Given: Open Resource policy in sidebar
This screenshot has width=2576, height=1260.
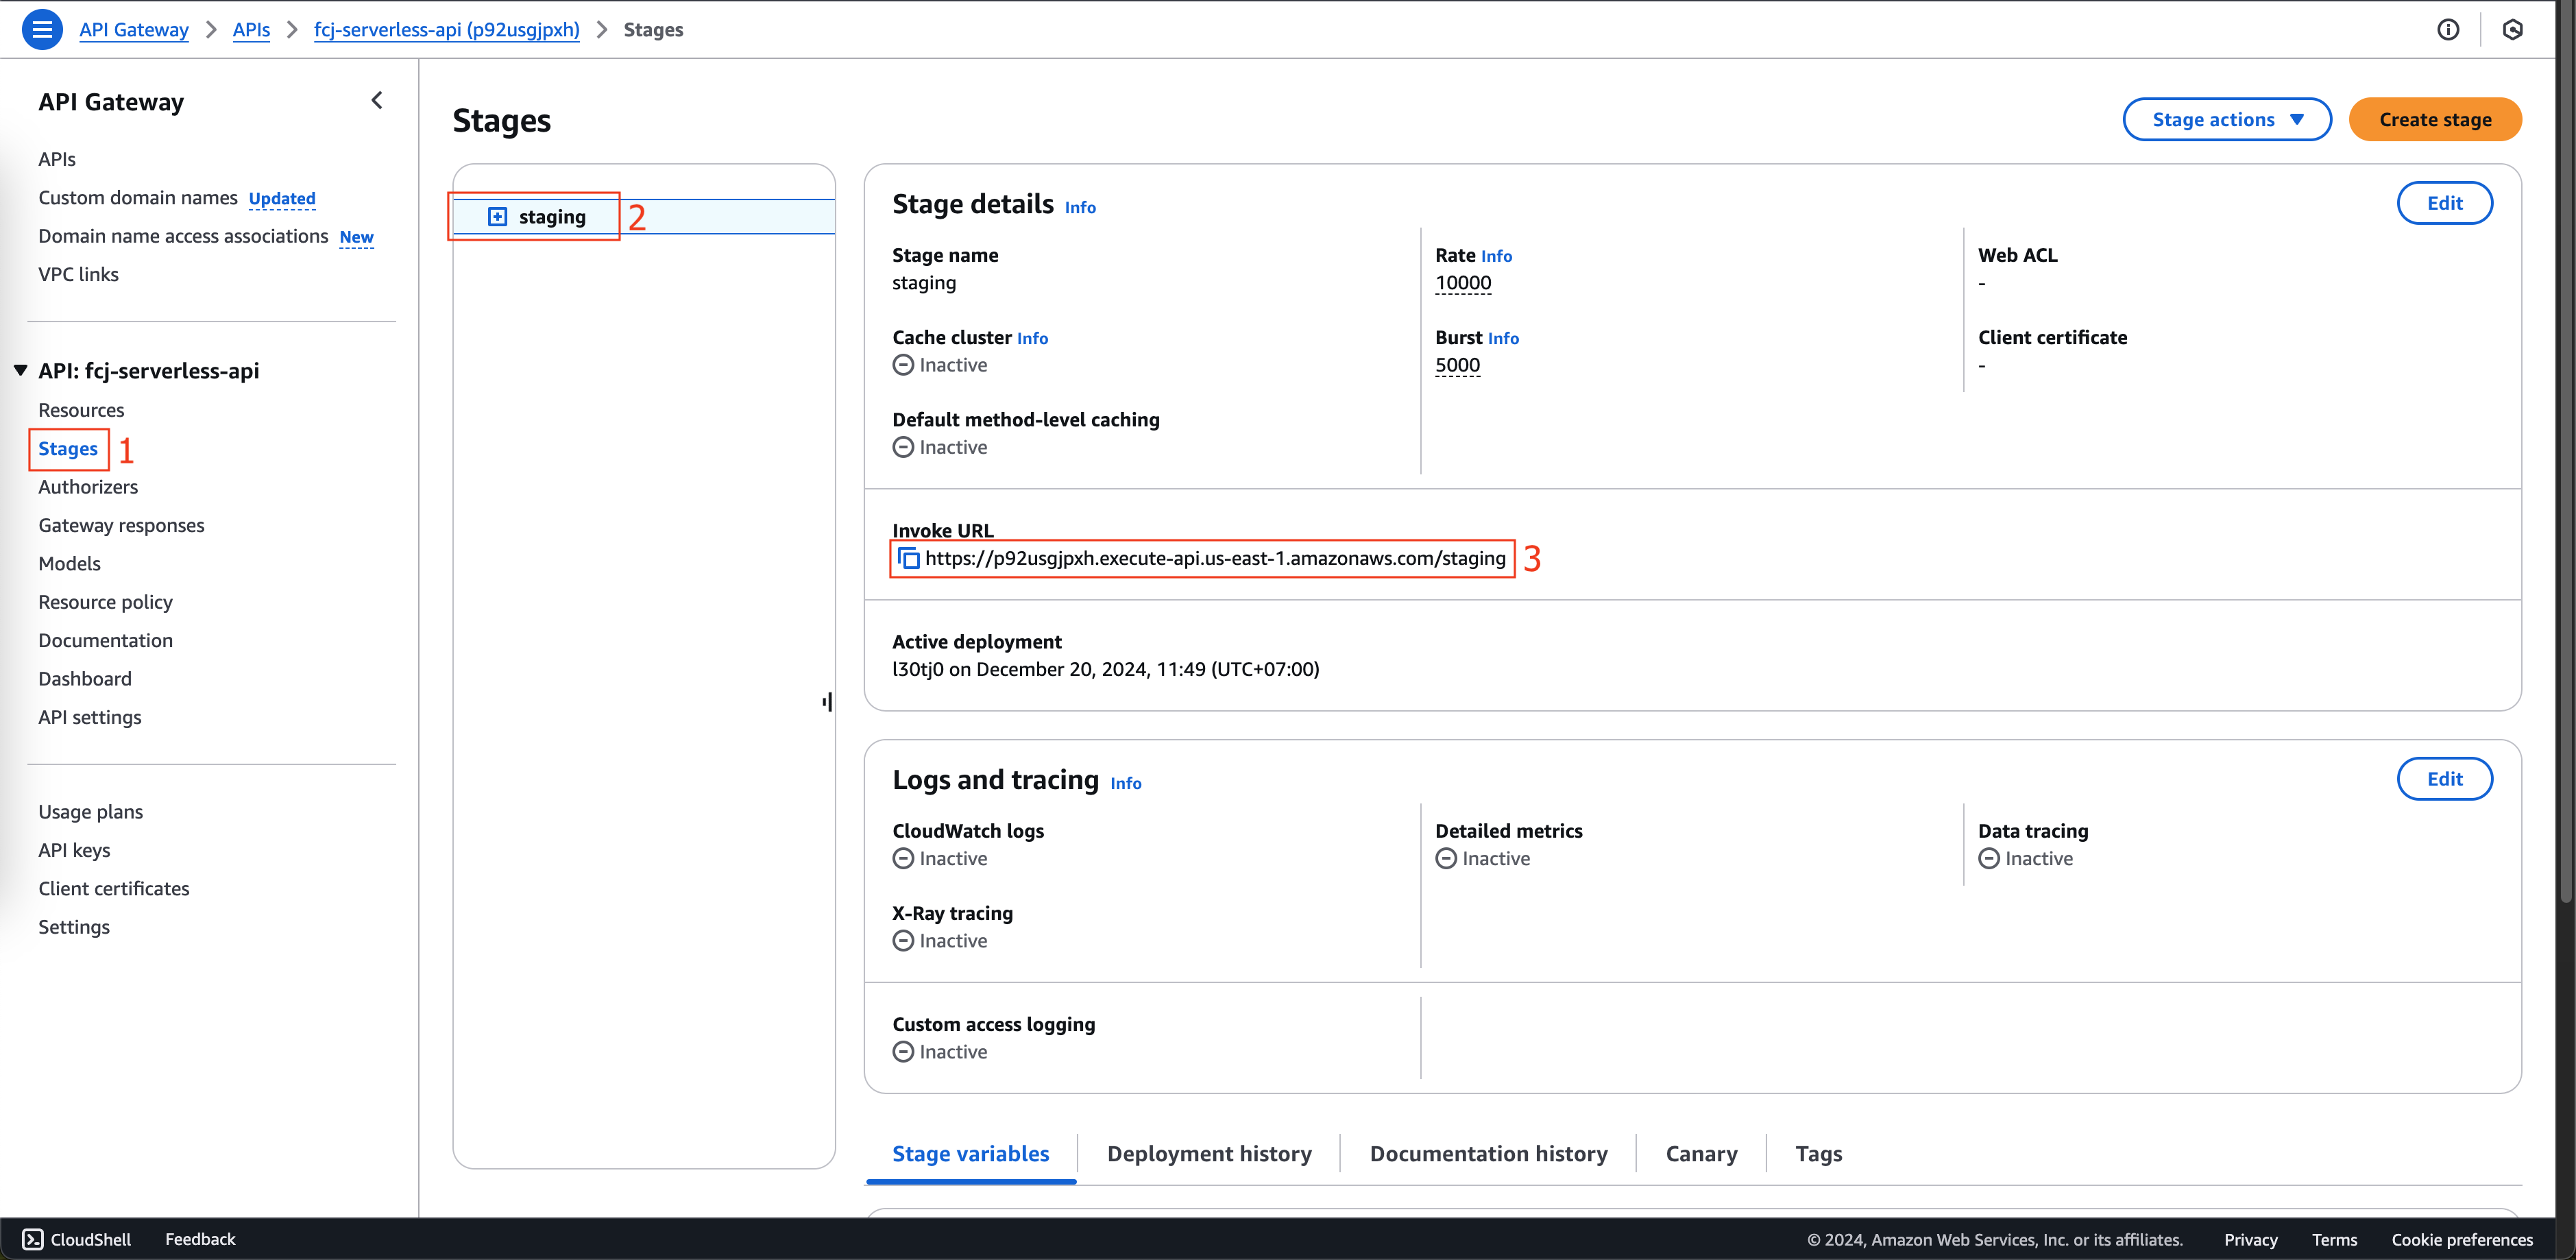Looking at the screenshot, I should (105, 602).
